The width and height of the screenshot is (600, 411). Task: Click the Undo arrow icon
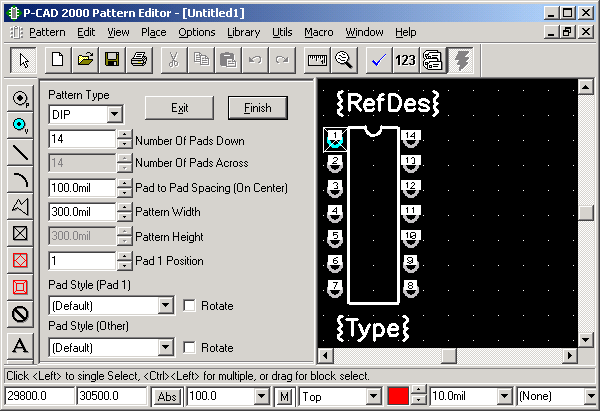click(x=255, y=60)
